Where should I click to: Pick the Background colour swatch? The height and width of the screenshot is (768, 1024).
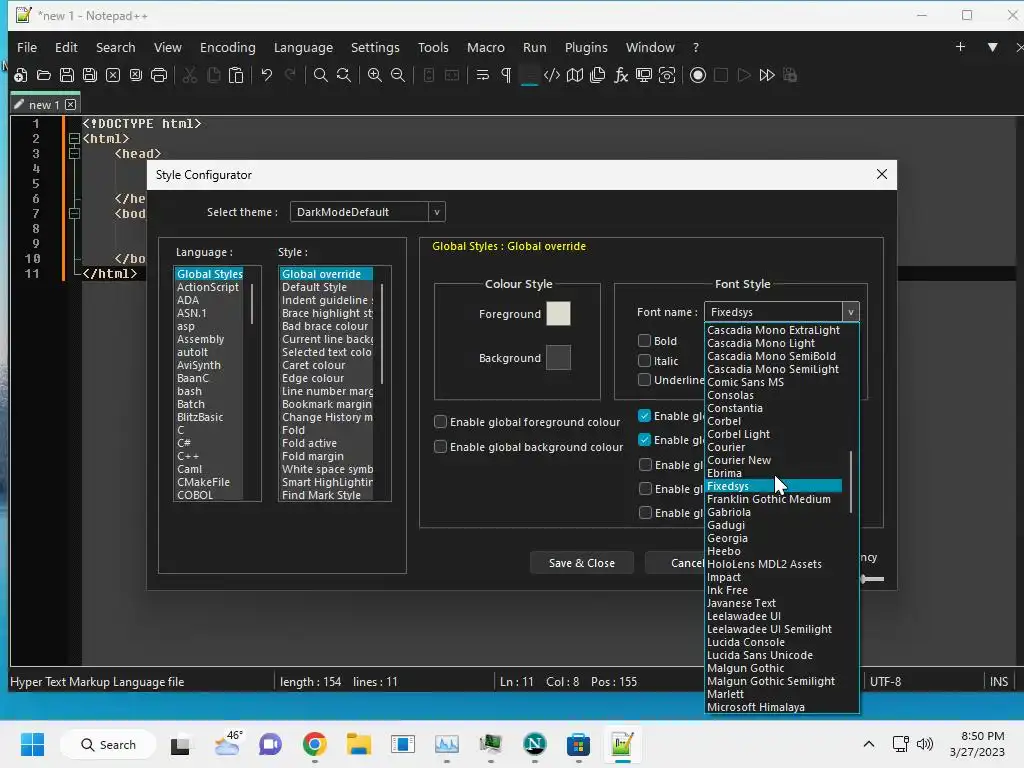(x=558, y=357)
